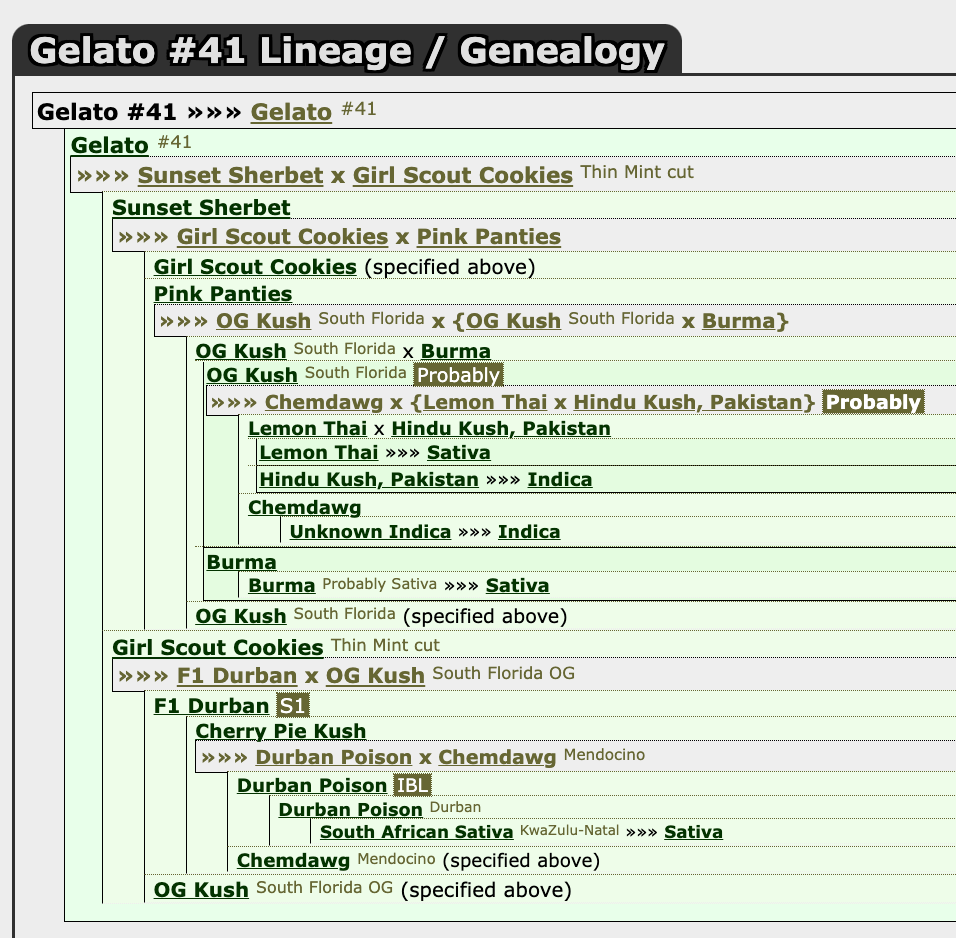The height and width of the screenshot is (938, 956).
Task: Select Girl Scout Cookies Thin Mint cut heading
Action: click(x=218, y=648)
